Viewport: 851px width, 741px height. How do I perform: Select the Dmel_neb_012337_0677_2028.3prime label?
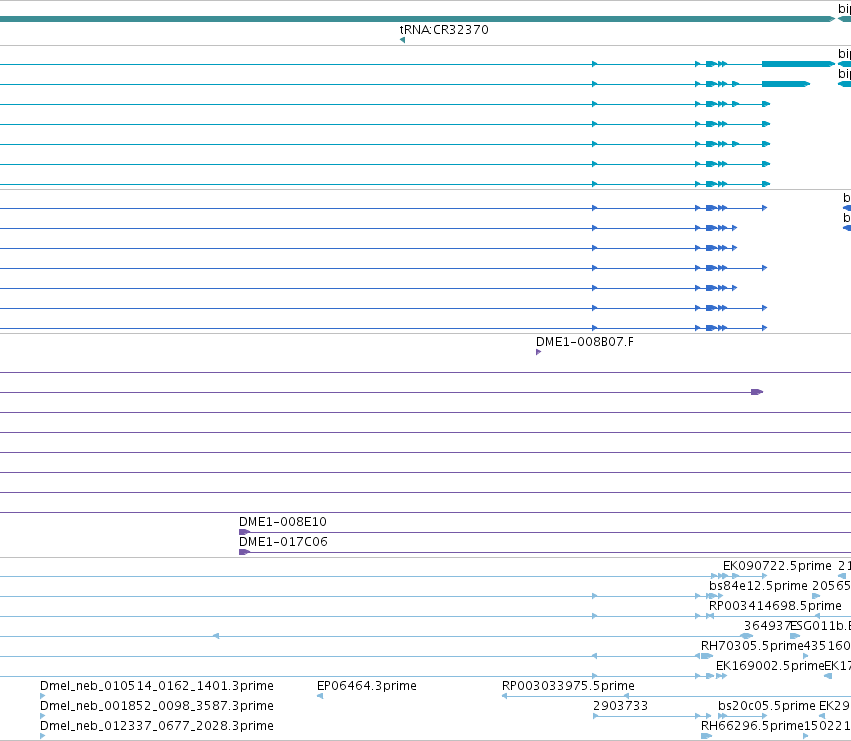[x=157, y=726]
